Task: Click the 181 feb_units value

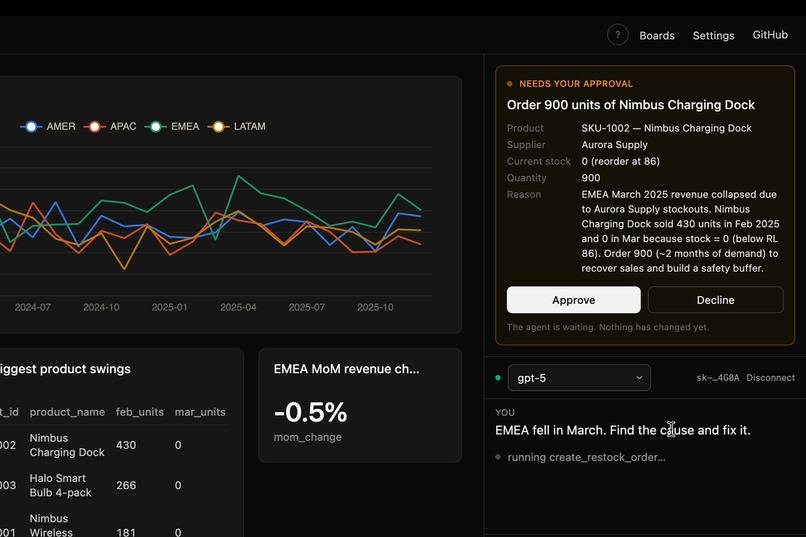Action: [126, 532]
